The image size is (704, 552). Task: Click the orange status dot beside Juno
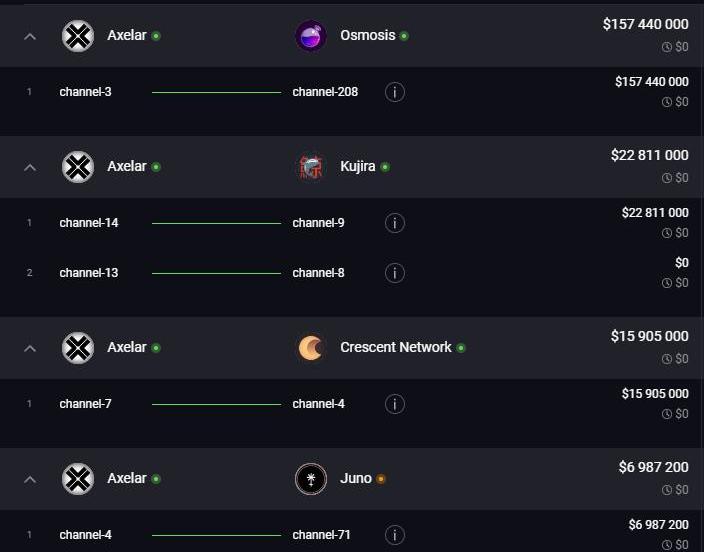coord(381,479)
